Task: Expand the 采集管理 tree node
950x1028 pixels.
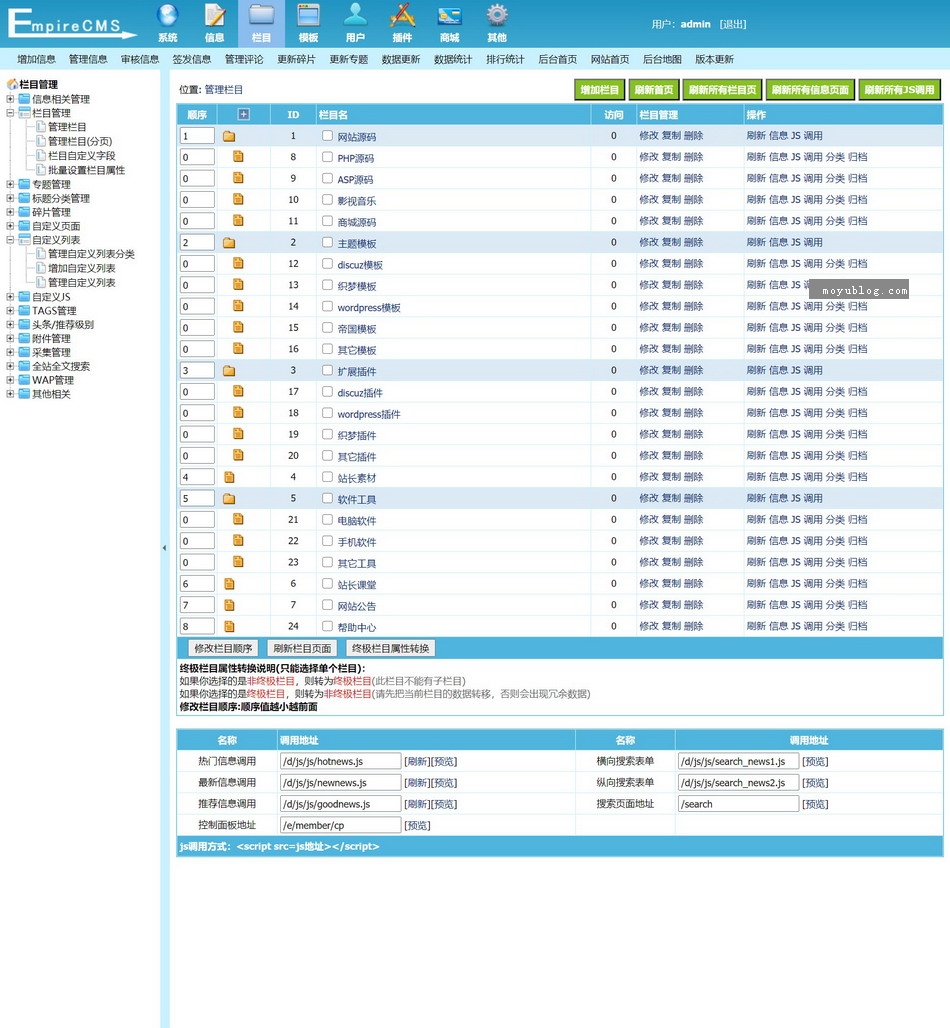Action: coord(10,352)
